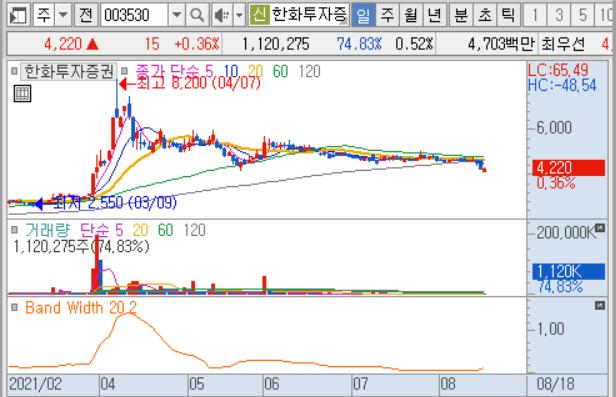
Task: Click the LC:65.49 label
Action: click(x=558, y=70)
